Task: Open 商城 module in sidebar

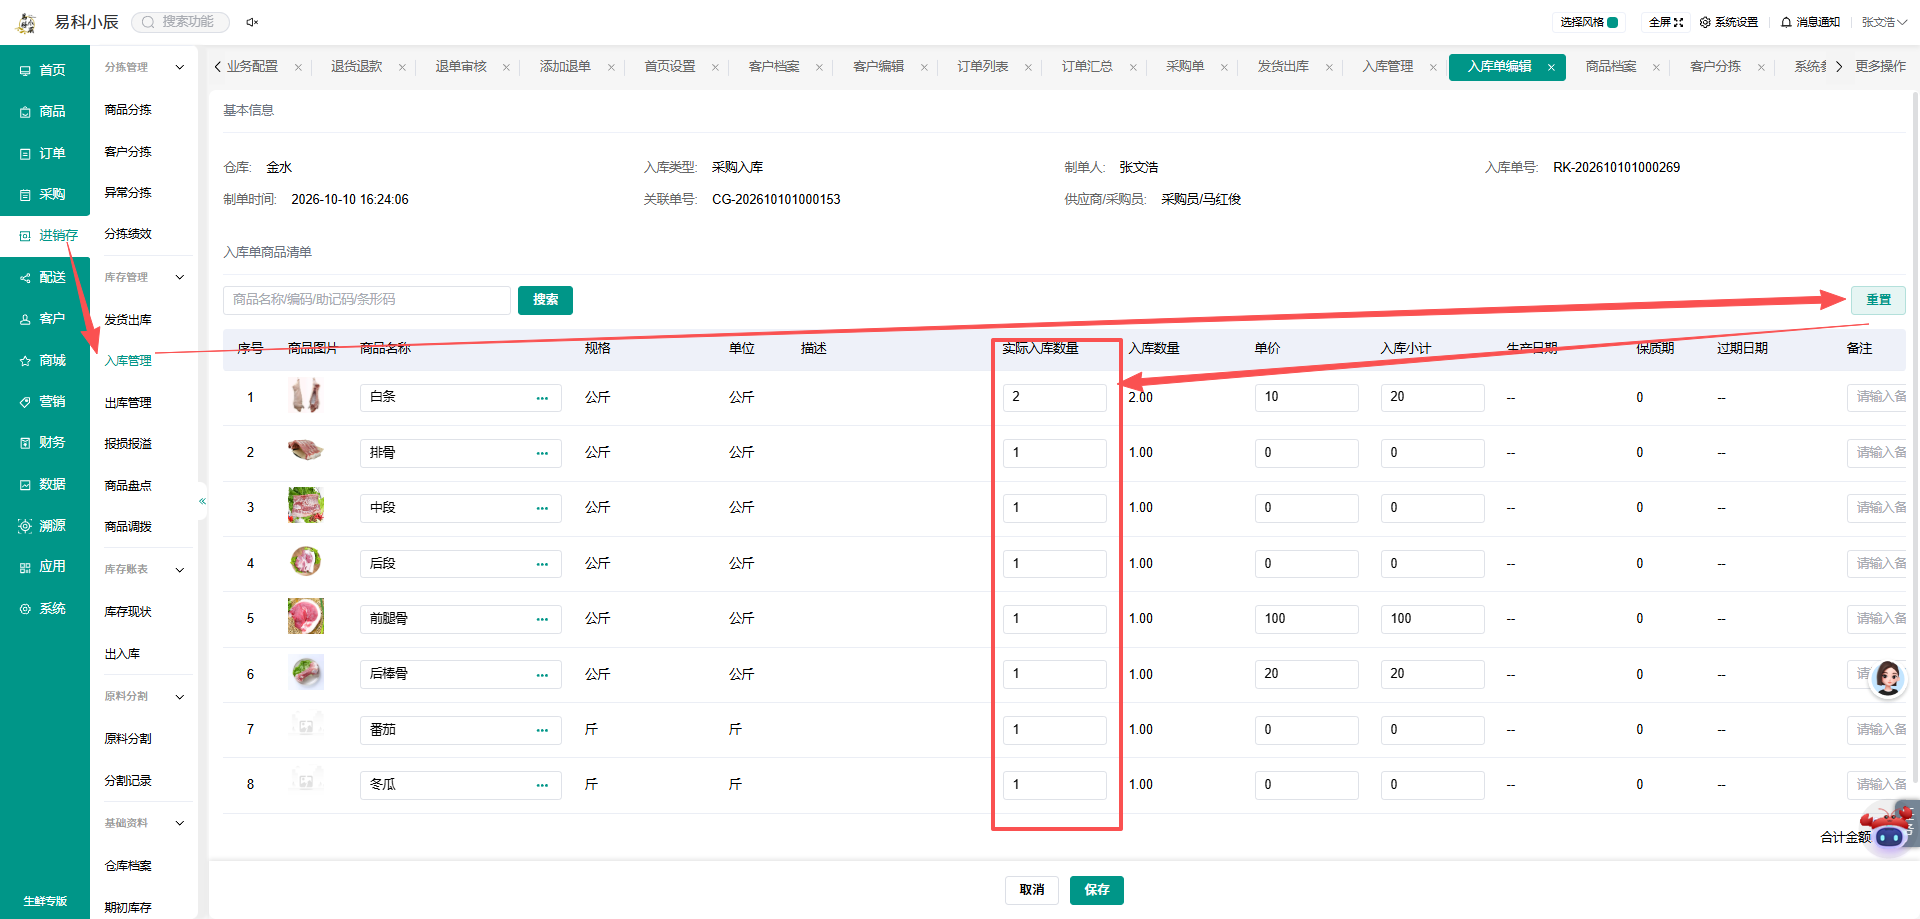Action: (44, 360)
